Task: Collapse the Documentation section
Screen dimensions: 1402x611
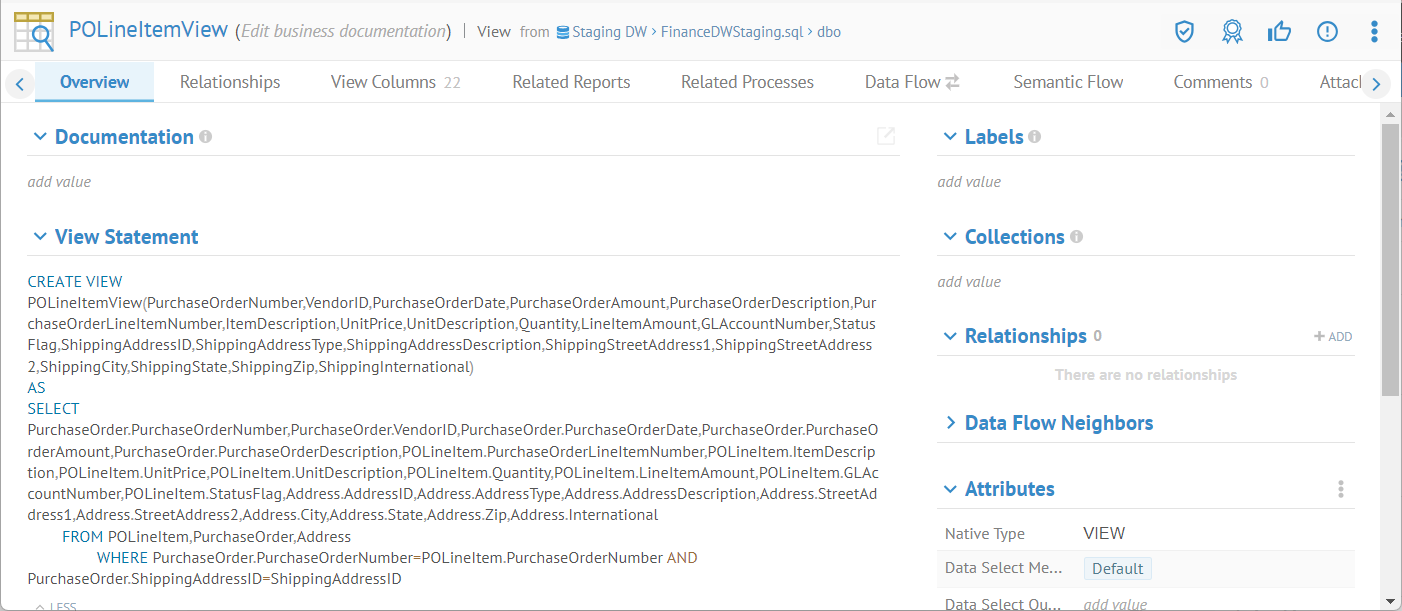Action: click(40, 137)
